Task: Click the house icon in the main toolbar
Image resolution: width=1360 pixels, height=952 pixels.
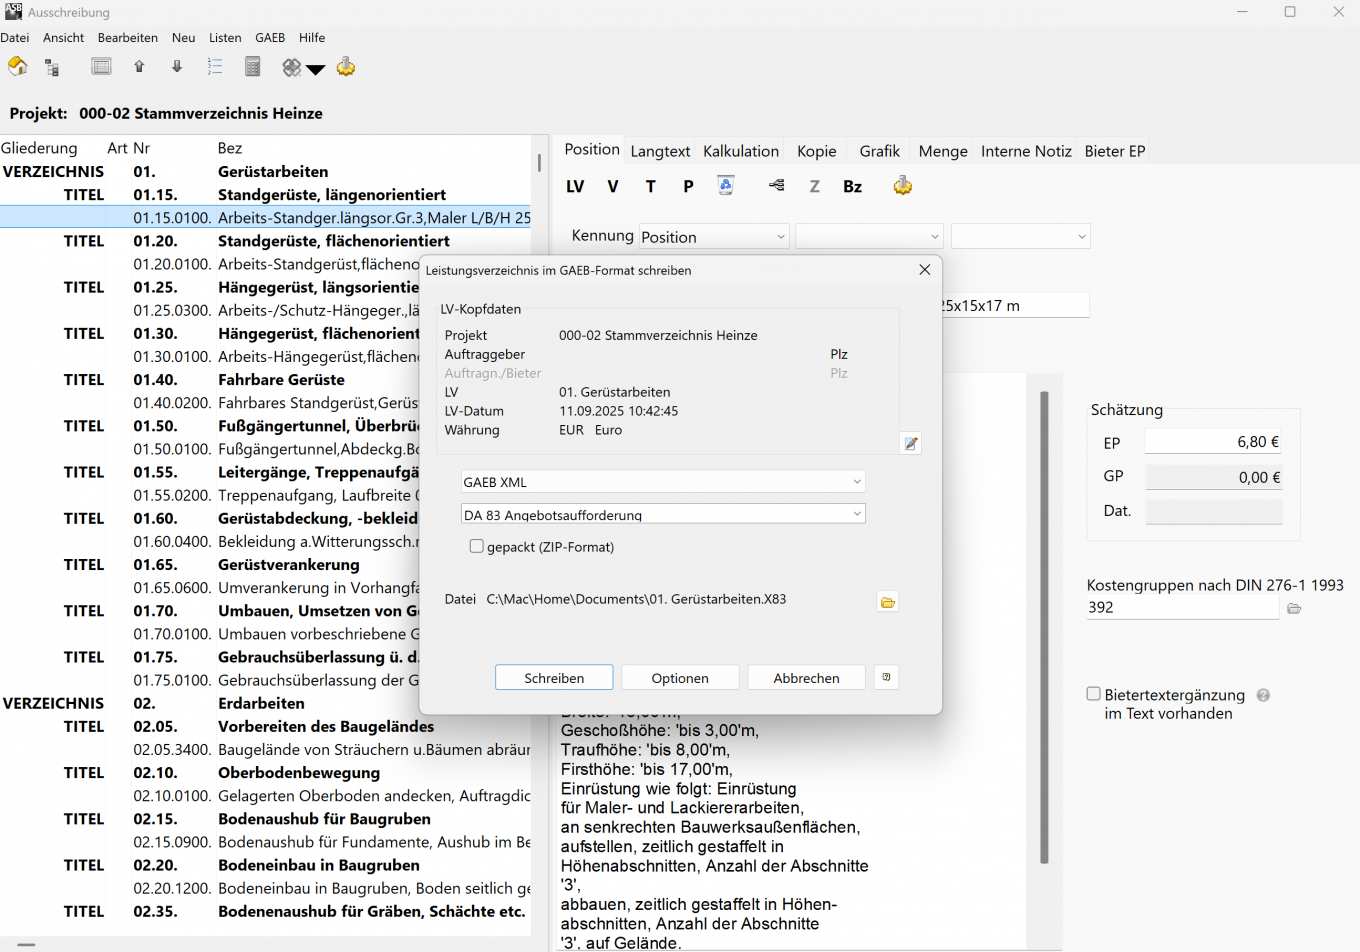Action: [17, 67]
